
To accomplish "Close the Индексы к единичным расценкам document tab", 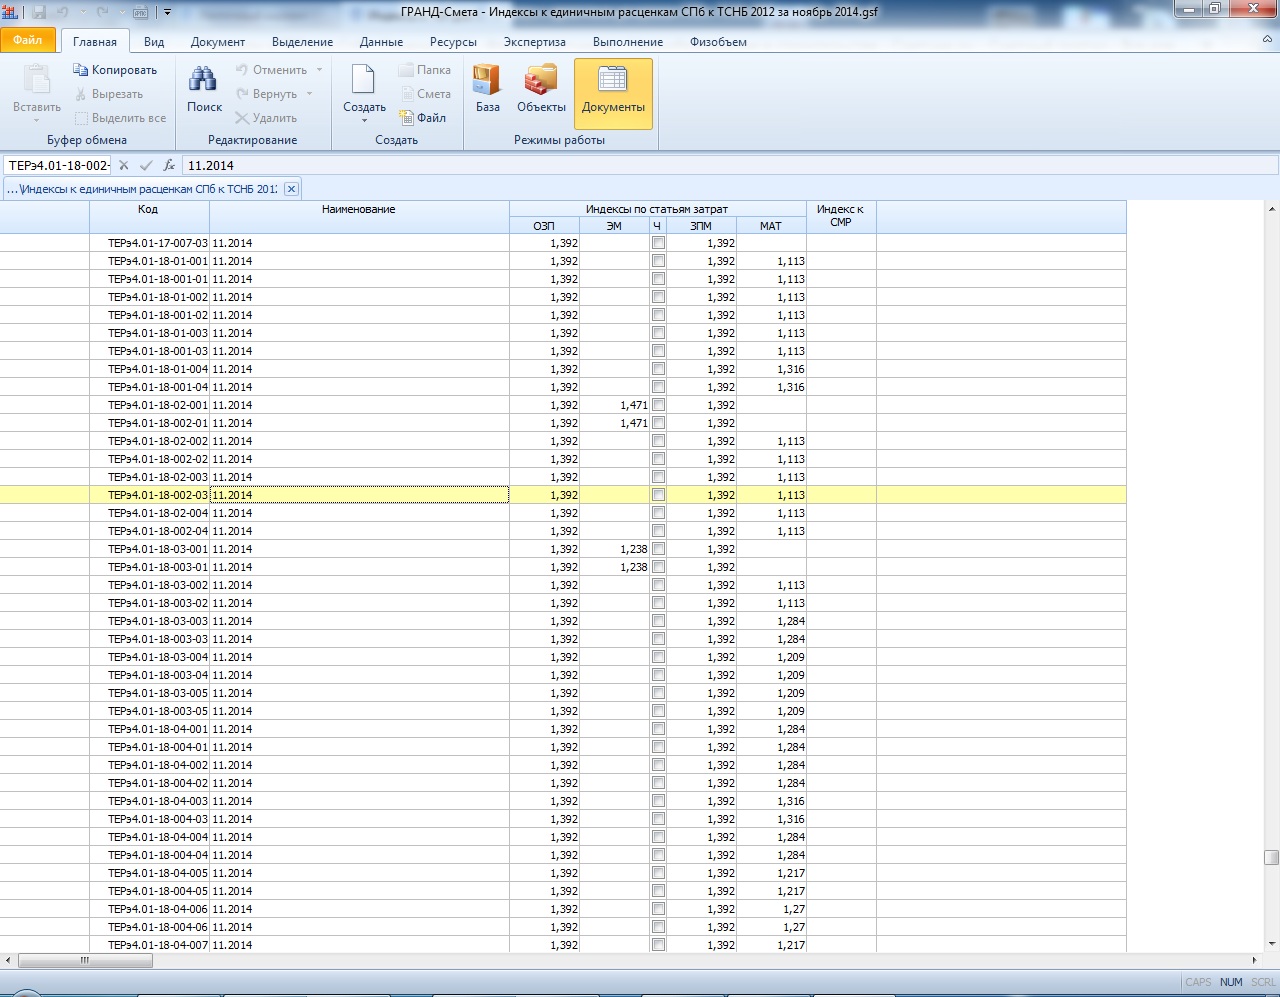I will [x=291, y=189].
